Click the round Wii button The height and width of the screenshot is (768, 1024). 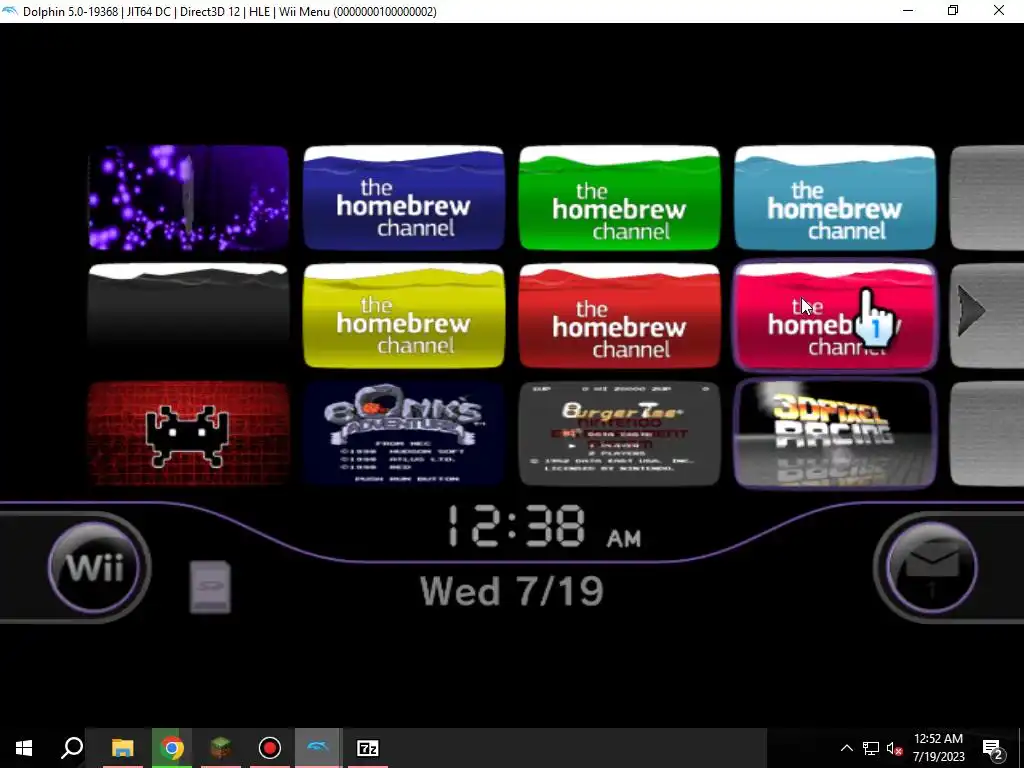(x=95, y=567)
